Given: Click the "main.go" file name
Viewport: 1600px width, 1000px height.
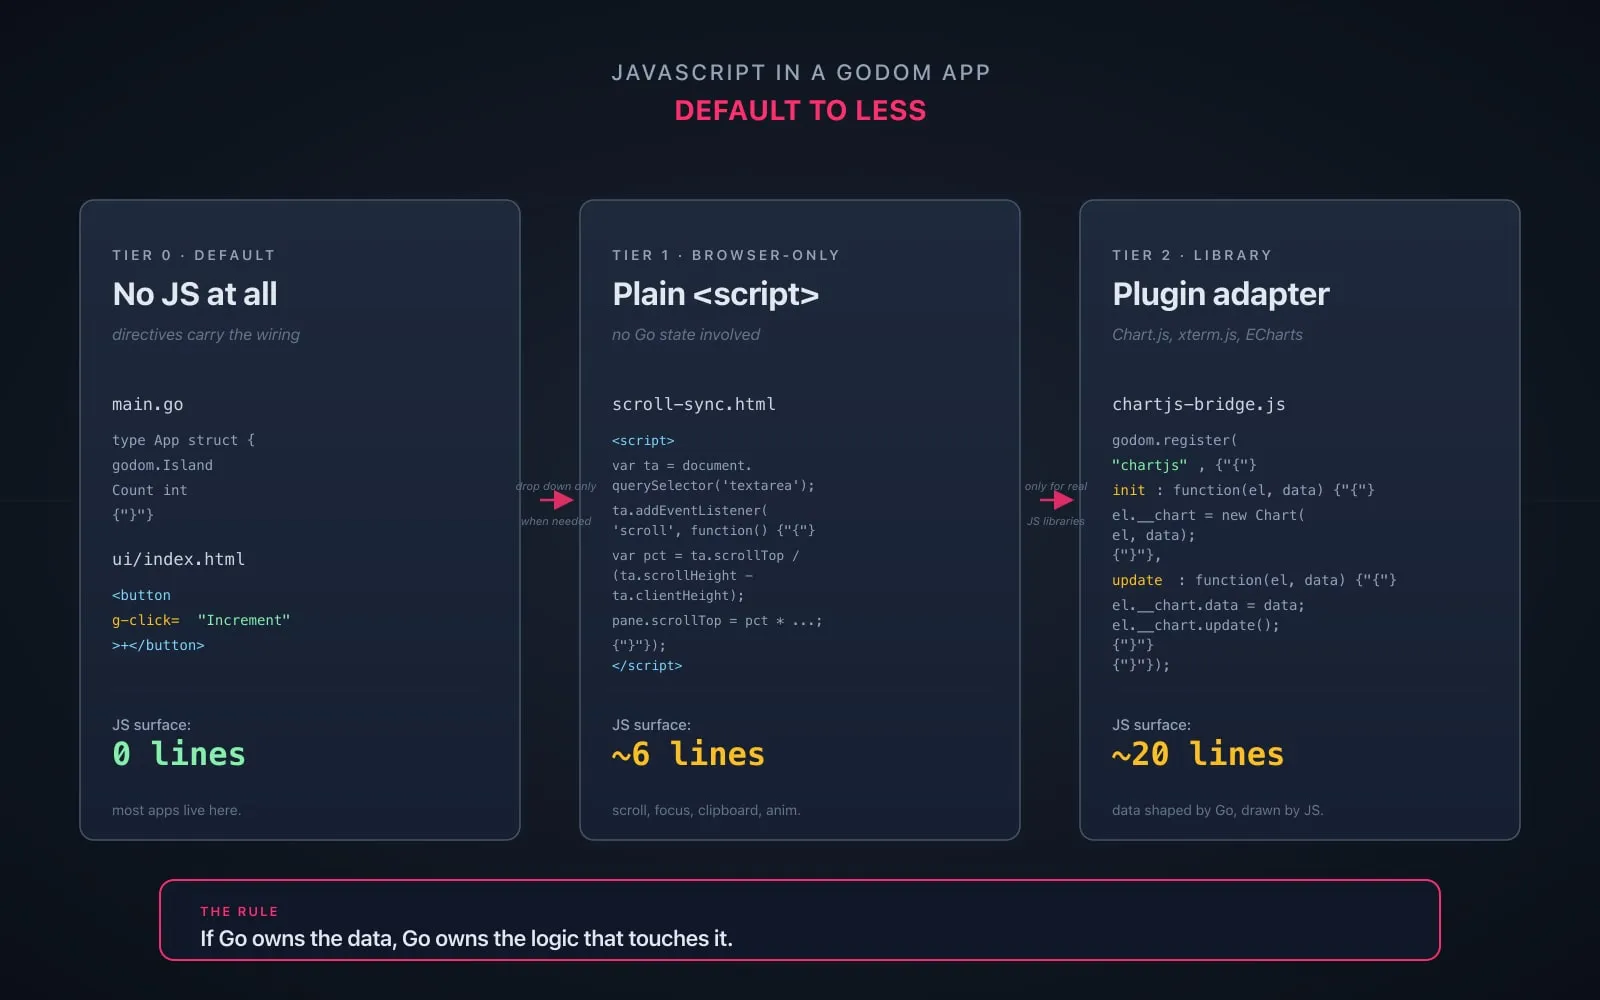Looking at the screenshot, I should [148, 404].
